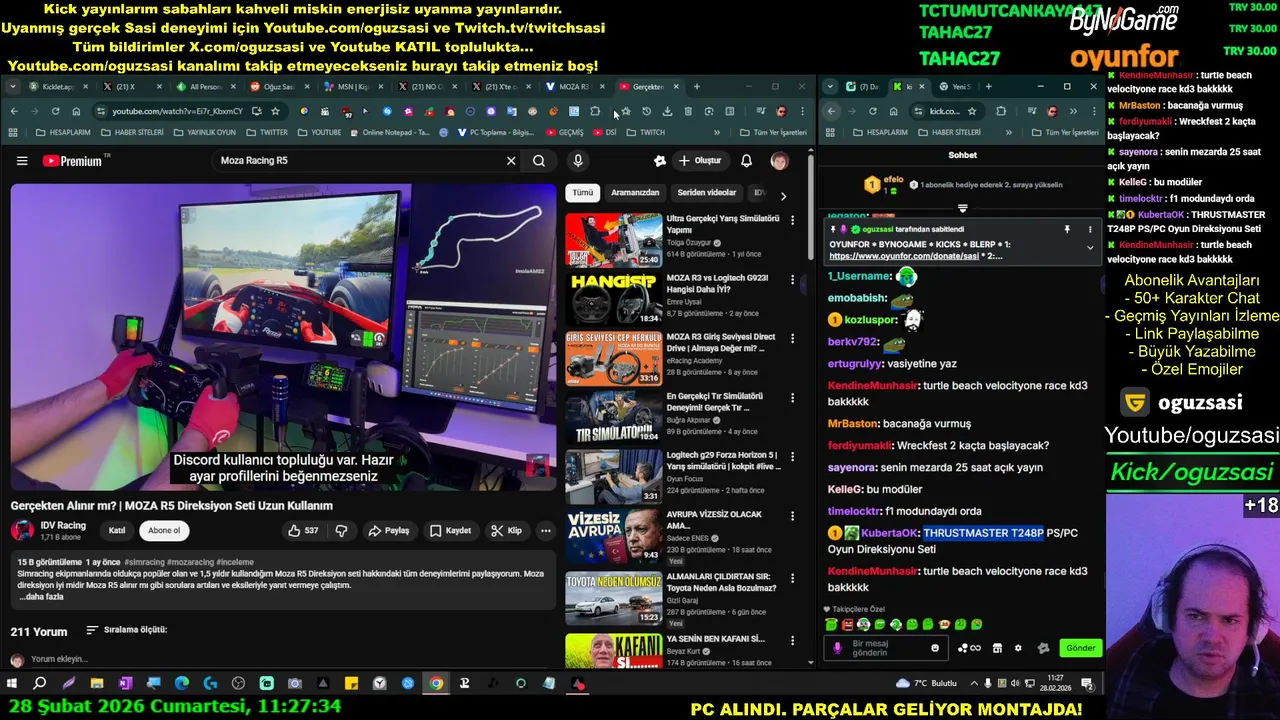Click the video player to pause
The width and height of the screenshot is (1280, 720).
(283, 336)
